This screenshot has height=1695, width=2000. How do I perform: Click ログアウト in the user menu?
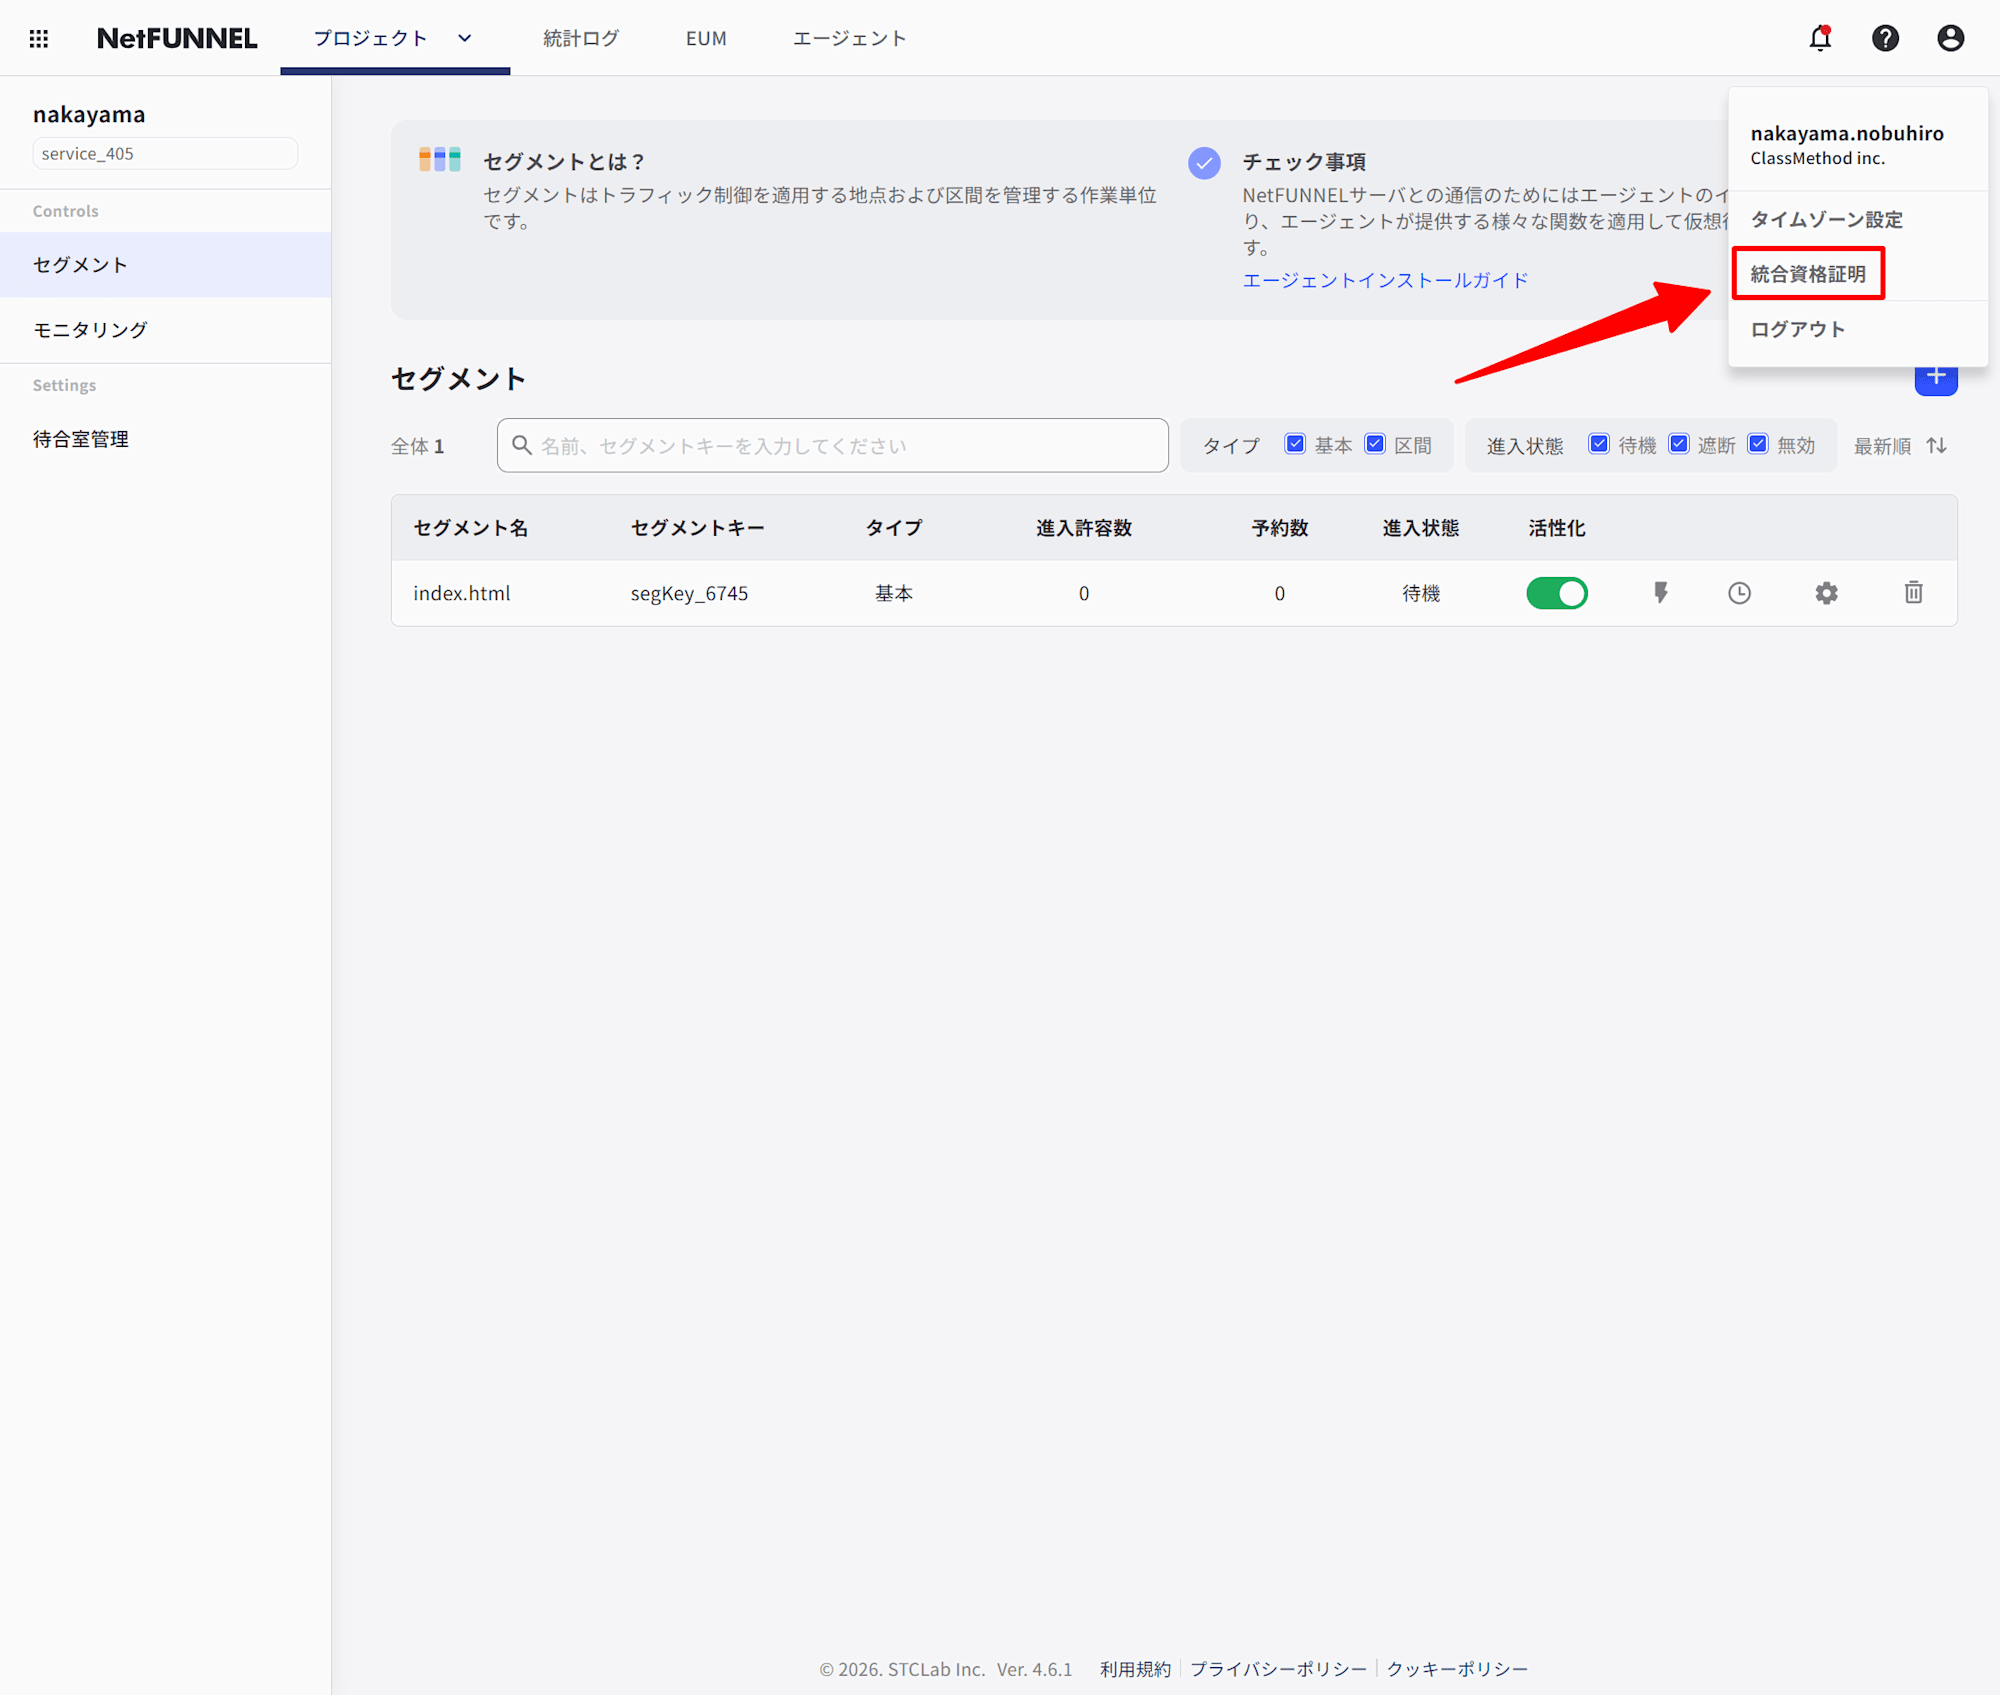(1797, 329)
